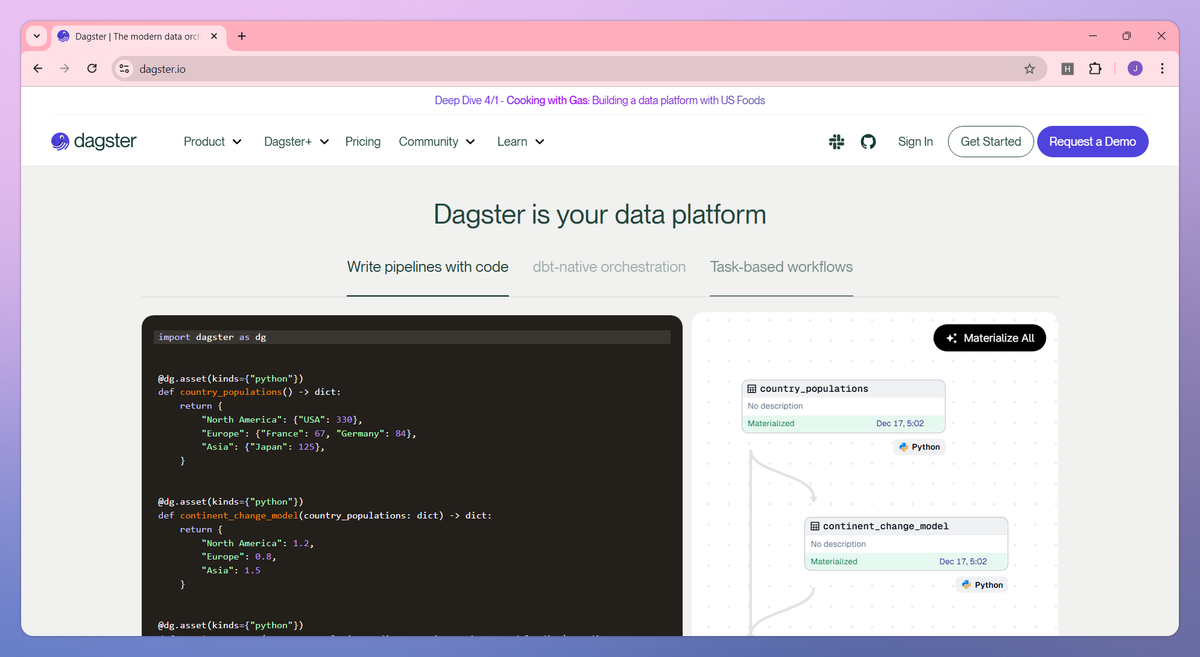Open the Pricing link
Viewport: 1200px width, 657px height.
click(363, 142)
